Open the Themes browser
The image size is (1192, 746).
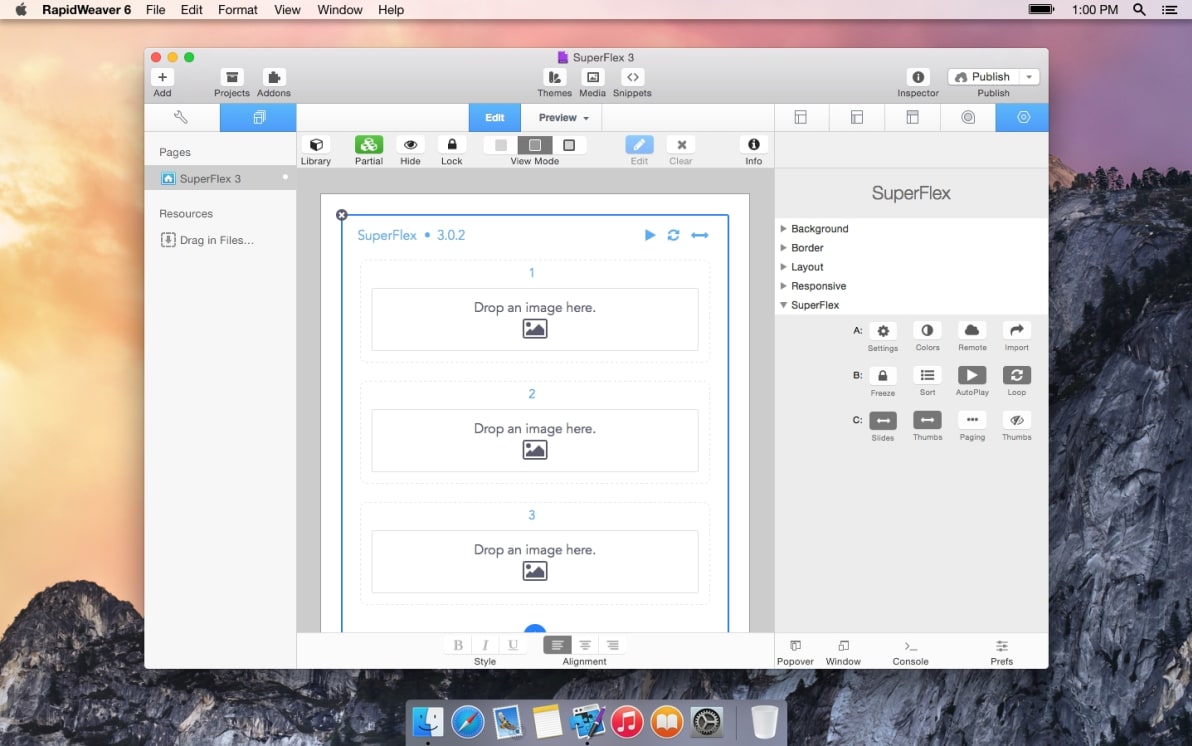tap(554, 78)
